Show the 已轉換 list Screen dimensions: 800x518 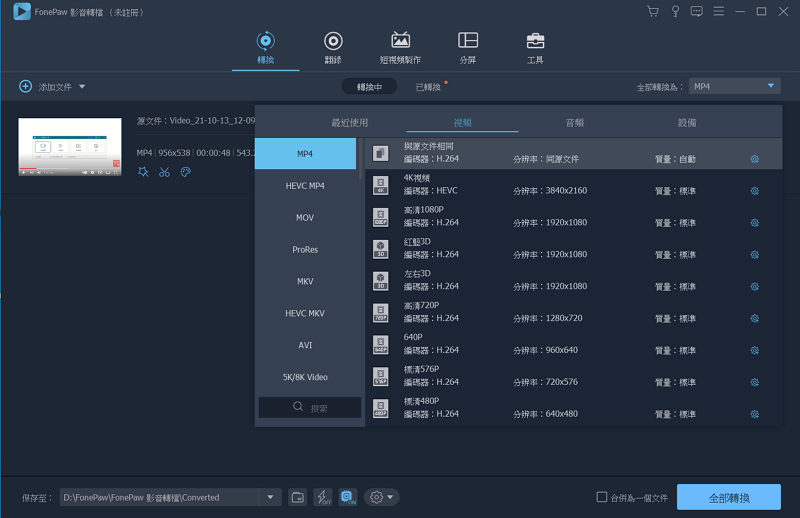click(x=428, y=87)
